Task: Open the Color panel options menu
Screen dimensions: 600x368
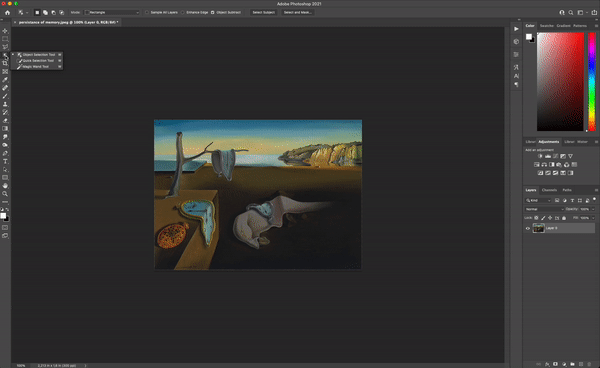Action: tap(596, 26)
